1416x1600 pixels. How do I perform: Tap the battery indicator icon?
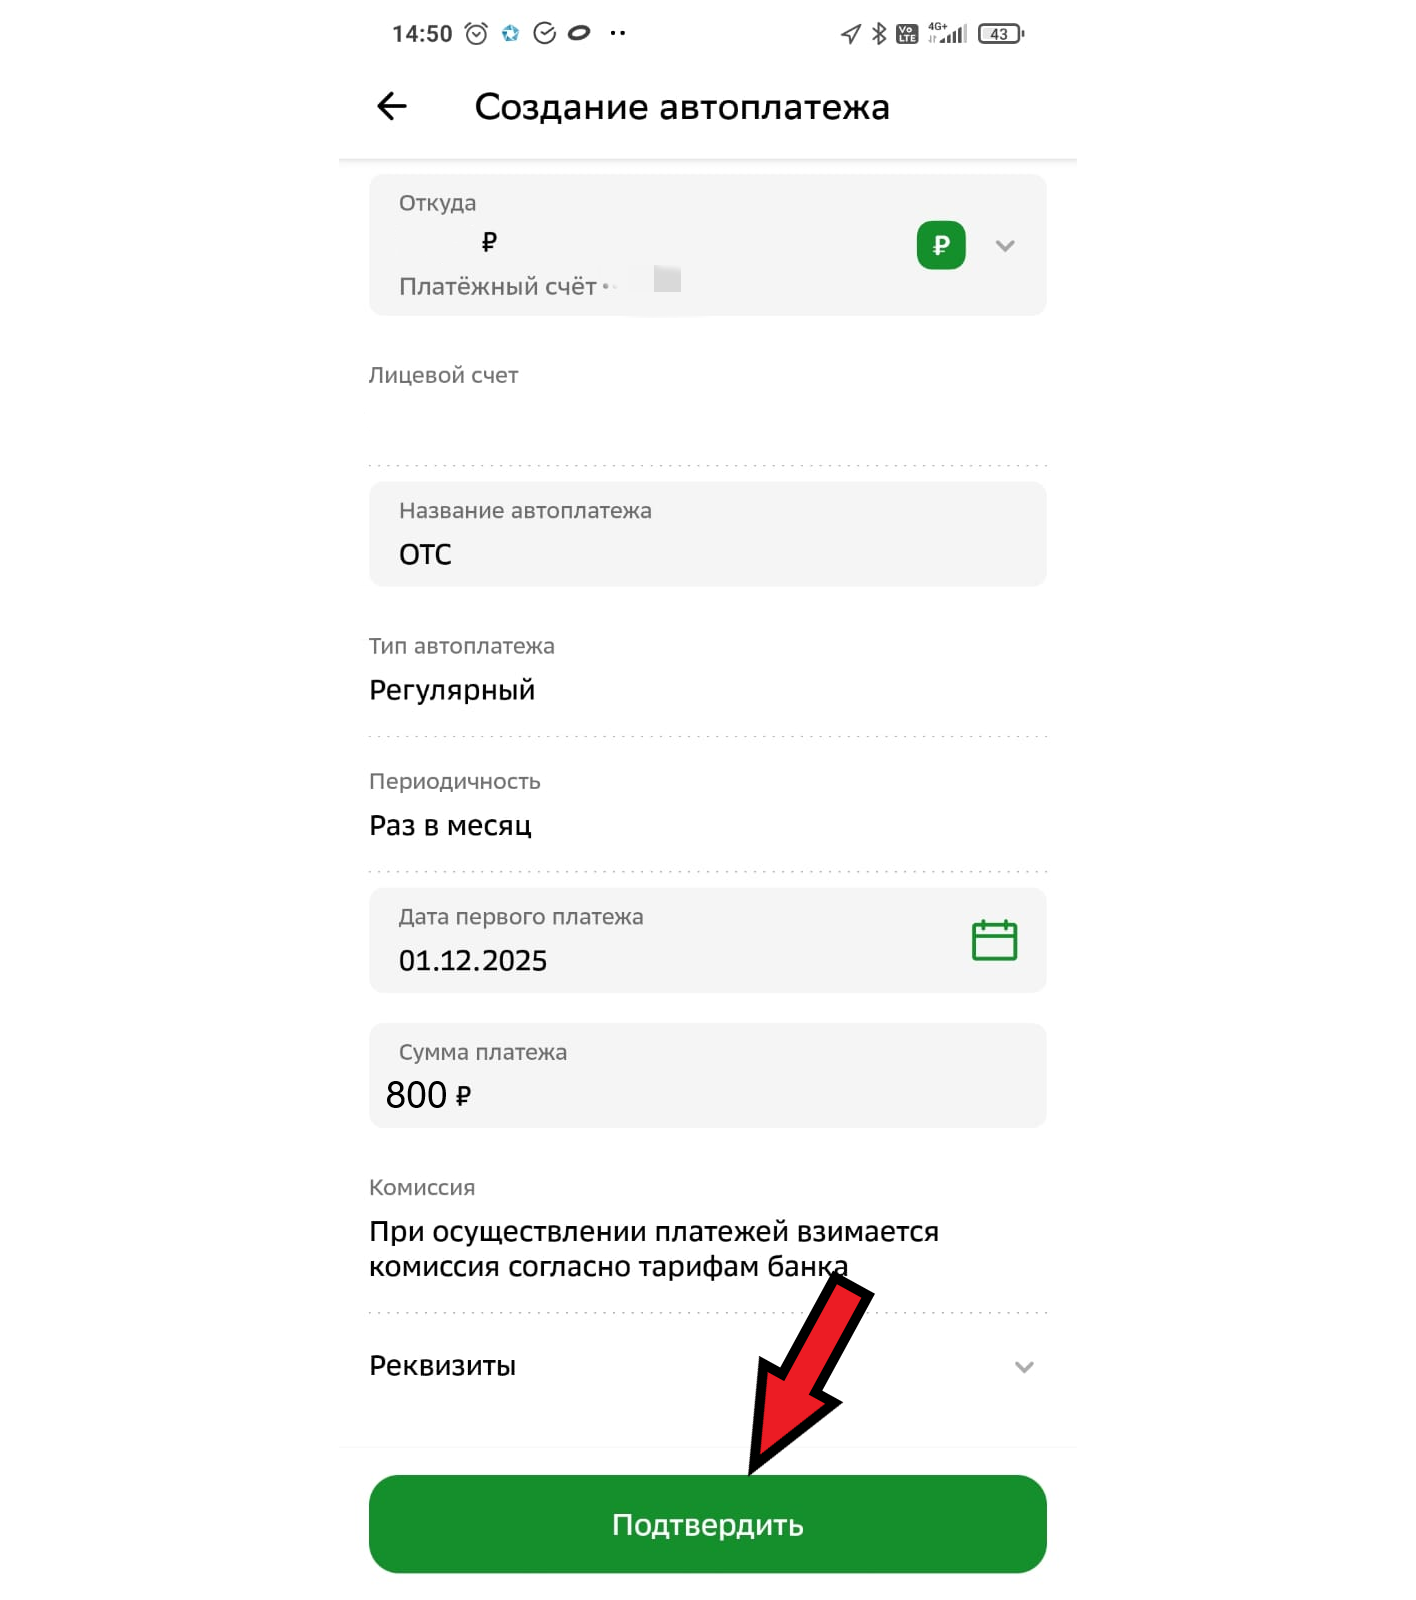(x=1001, y=34)
